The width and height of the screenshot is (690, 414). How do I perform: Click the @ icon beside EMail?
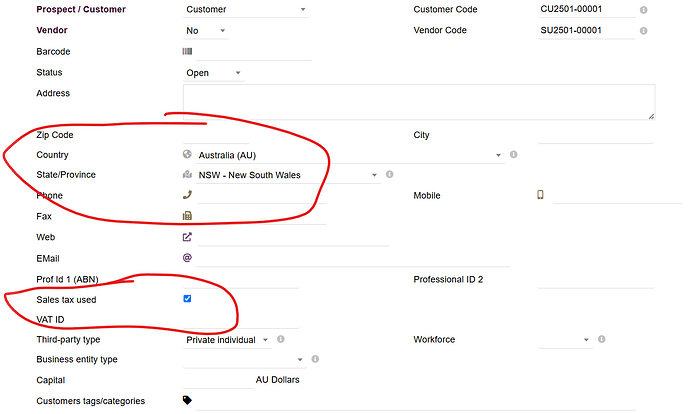point(187,258)
